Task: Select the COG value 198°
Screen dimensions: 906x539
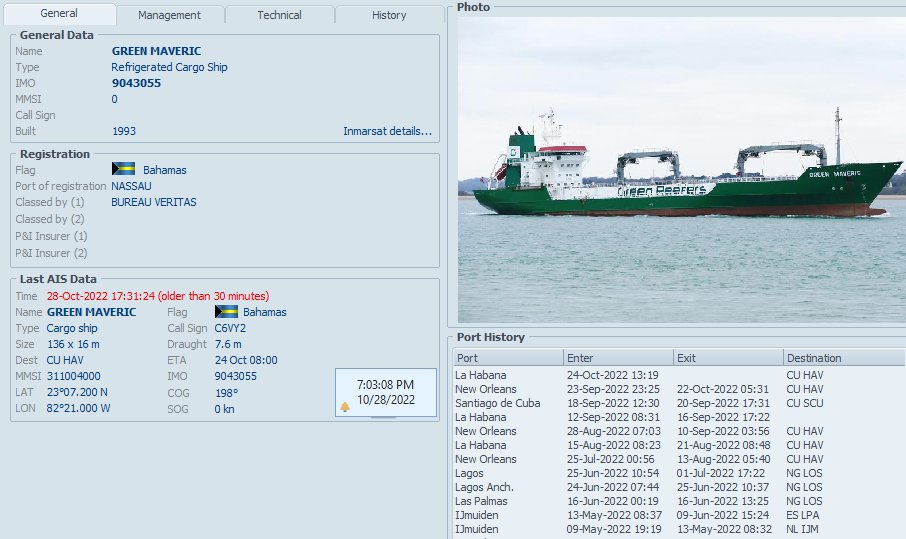Action: pos(226,393)
